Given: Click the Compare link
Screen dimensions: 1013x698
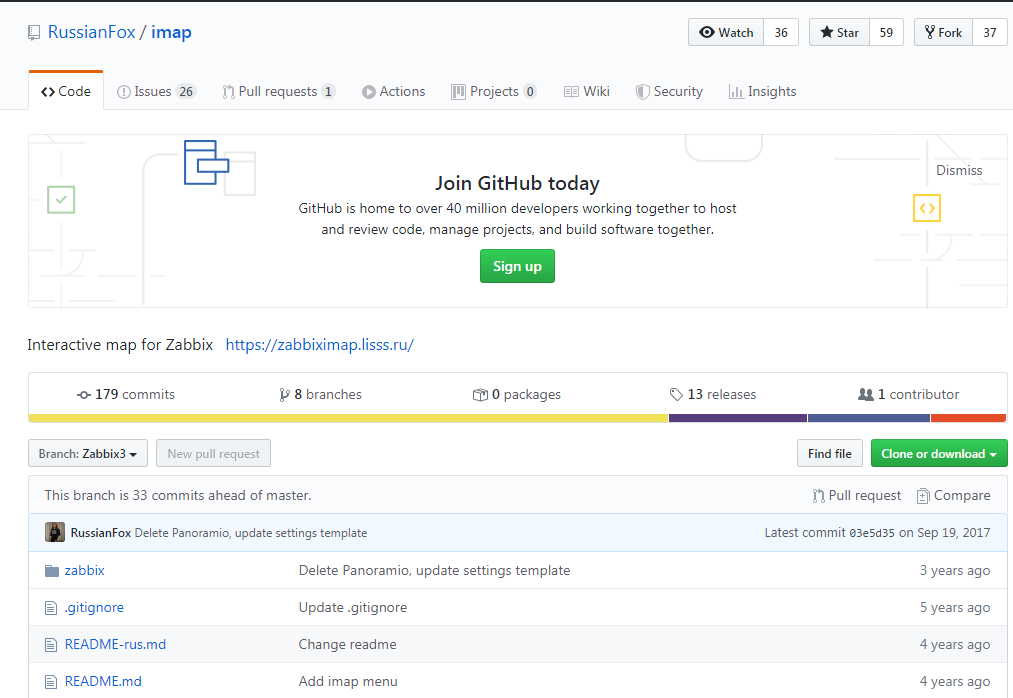Looking at the screenshot, I should pos(954,496).
